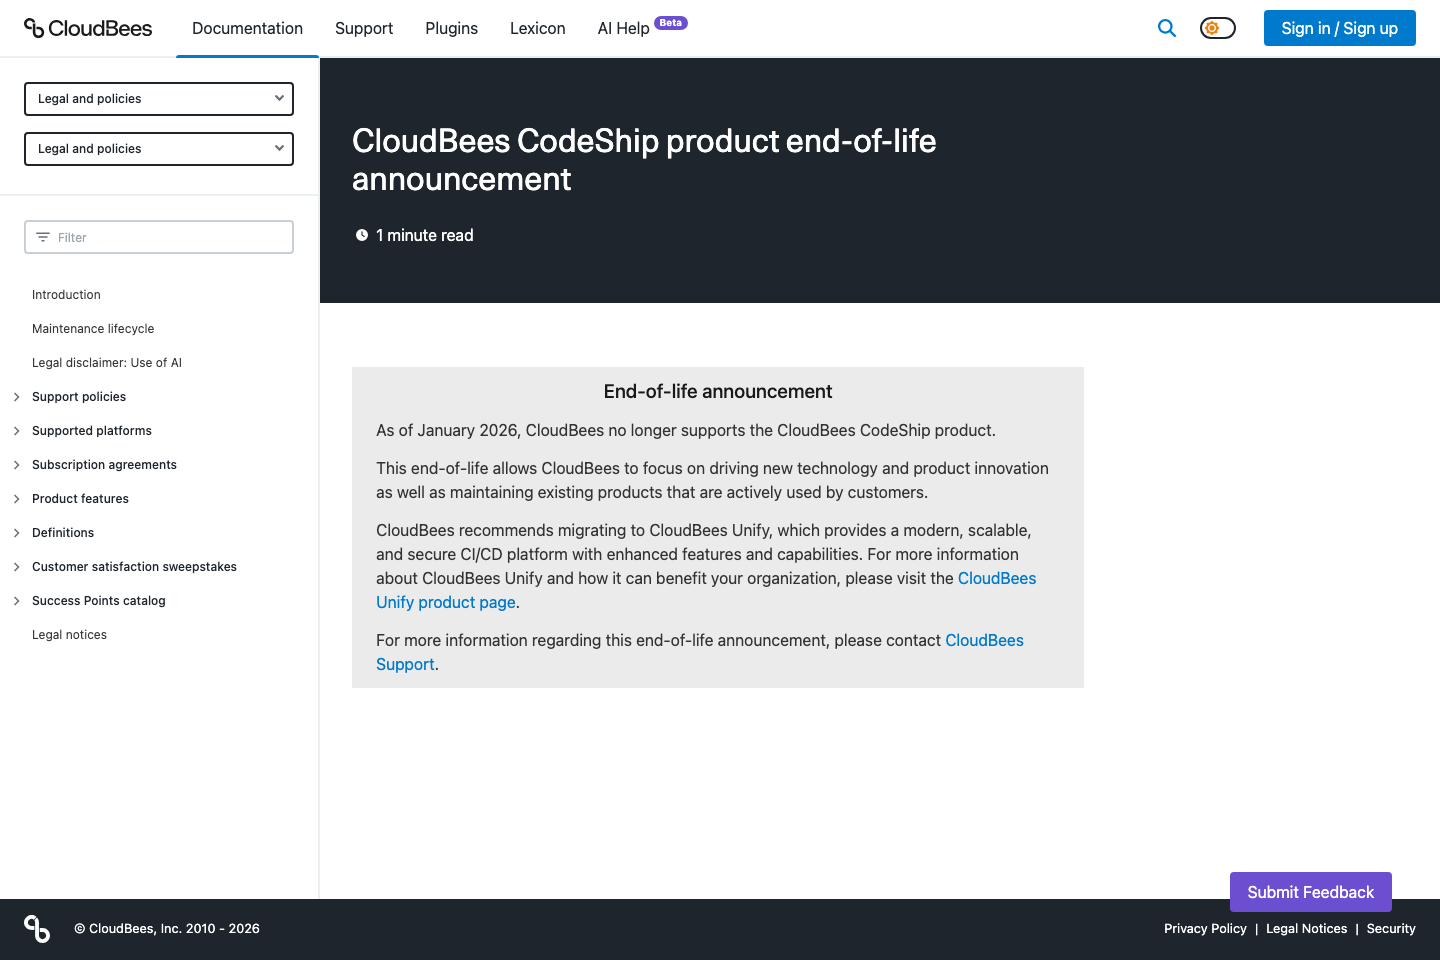Click the CloudBees logo in the header
Image resolution: width=1440 pixels, height=960 pixels.
click(x=88, y=28)
